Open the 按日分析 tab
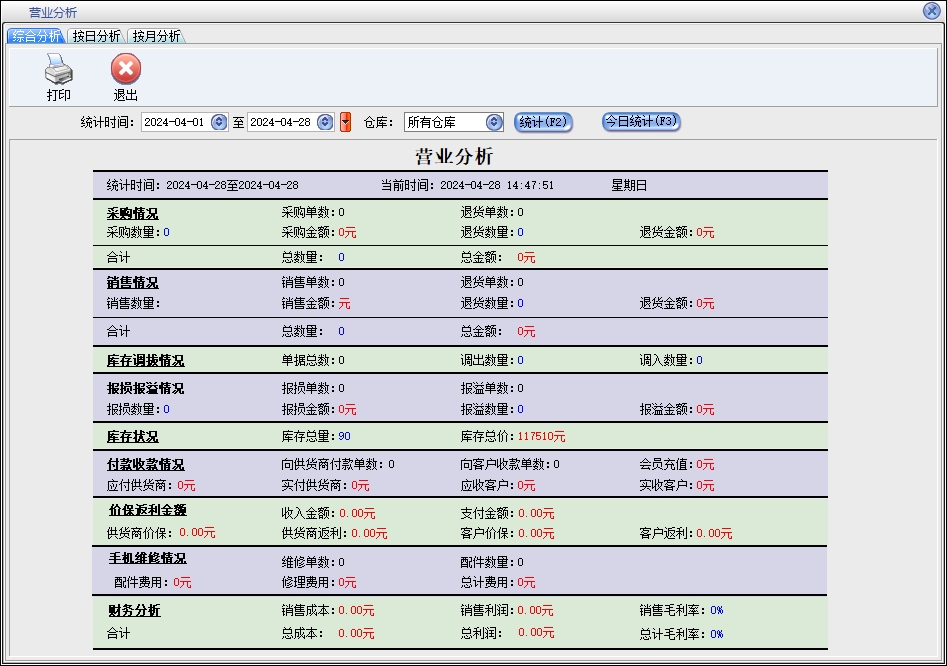947x666 pixels. 96,36
